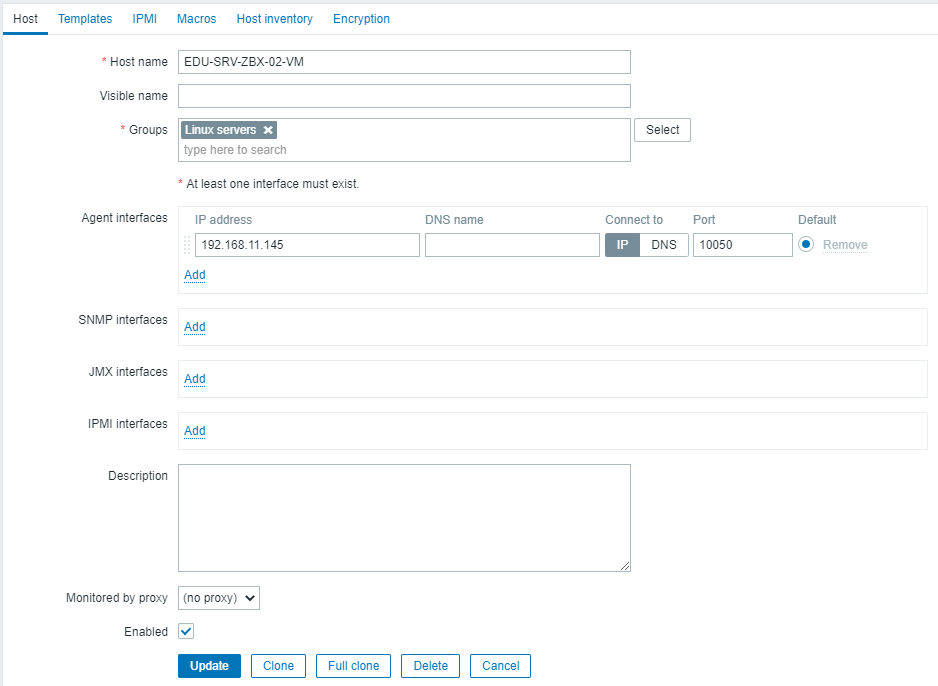The height and width of the screenshot is (686, 938).
Task: Delete this host with the Delete button
Action: pos(430,666)
